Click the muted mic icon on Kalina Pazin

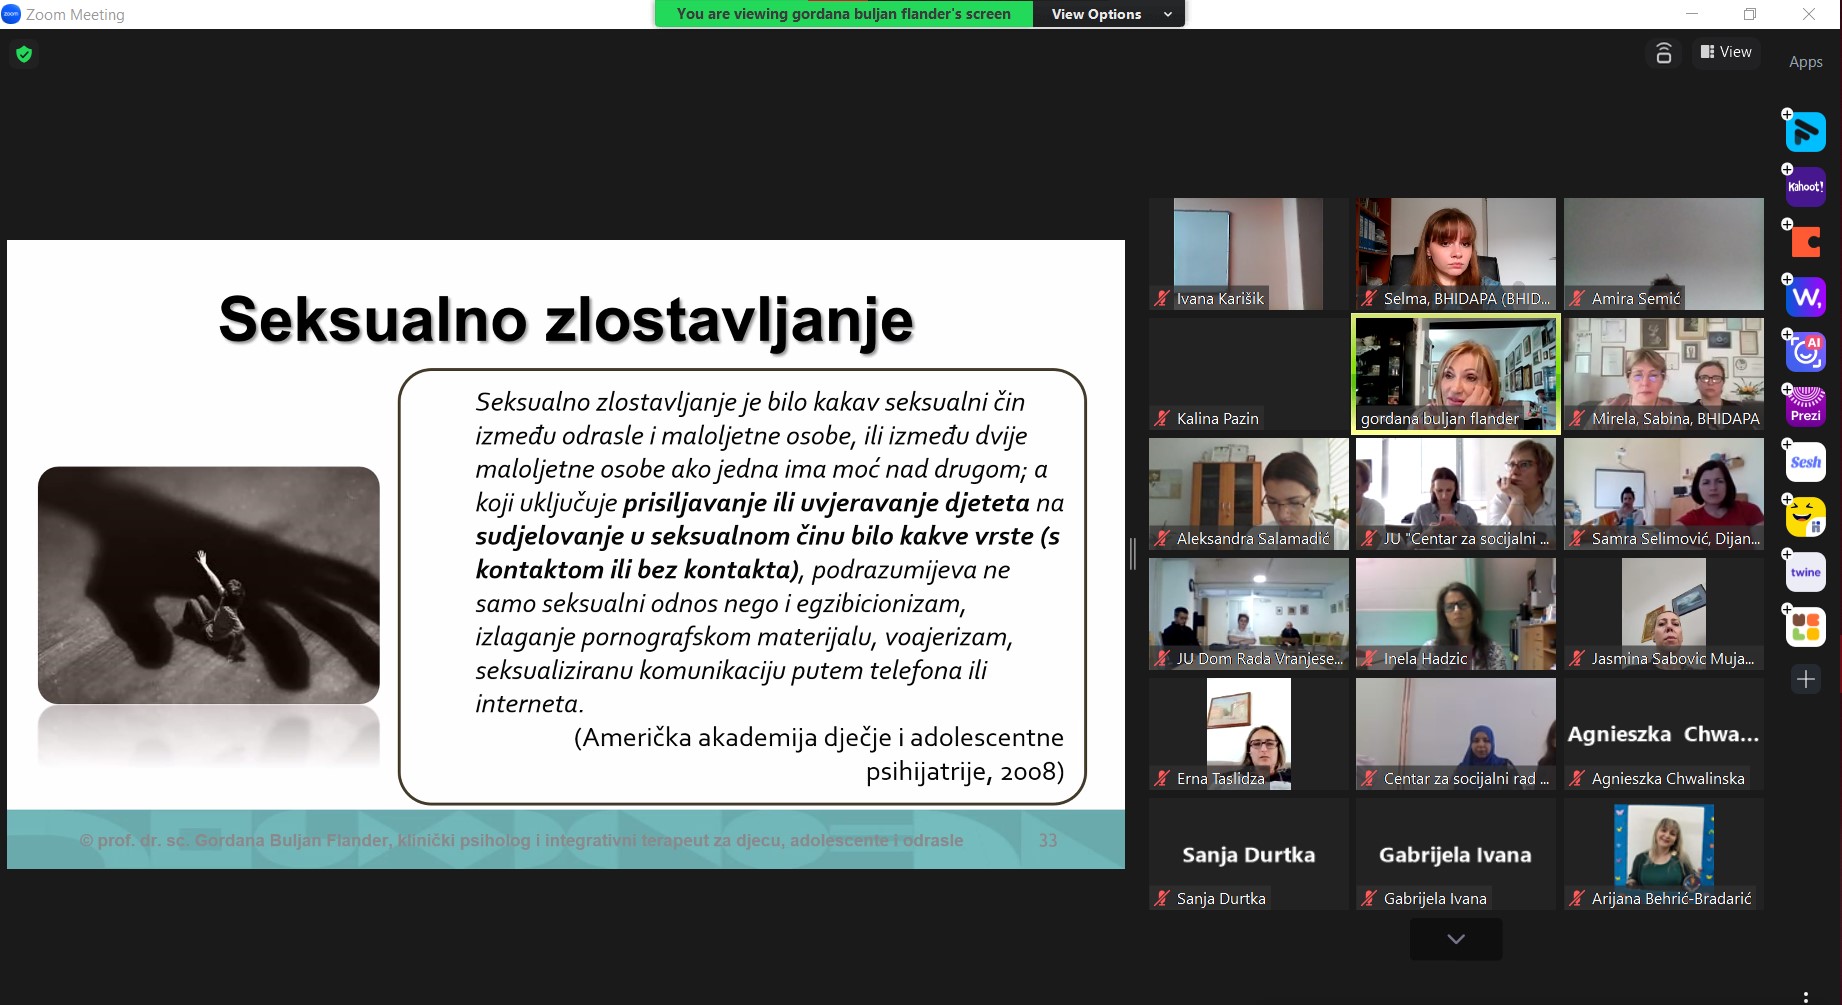[x=1162, y=419]
